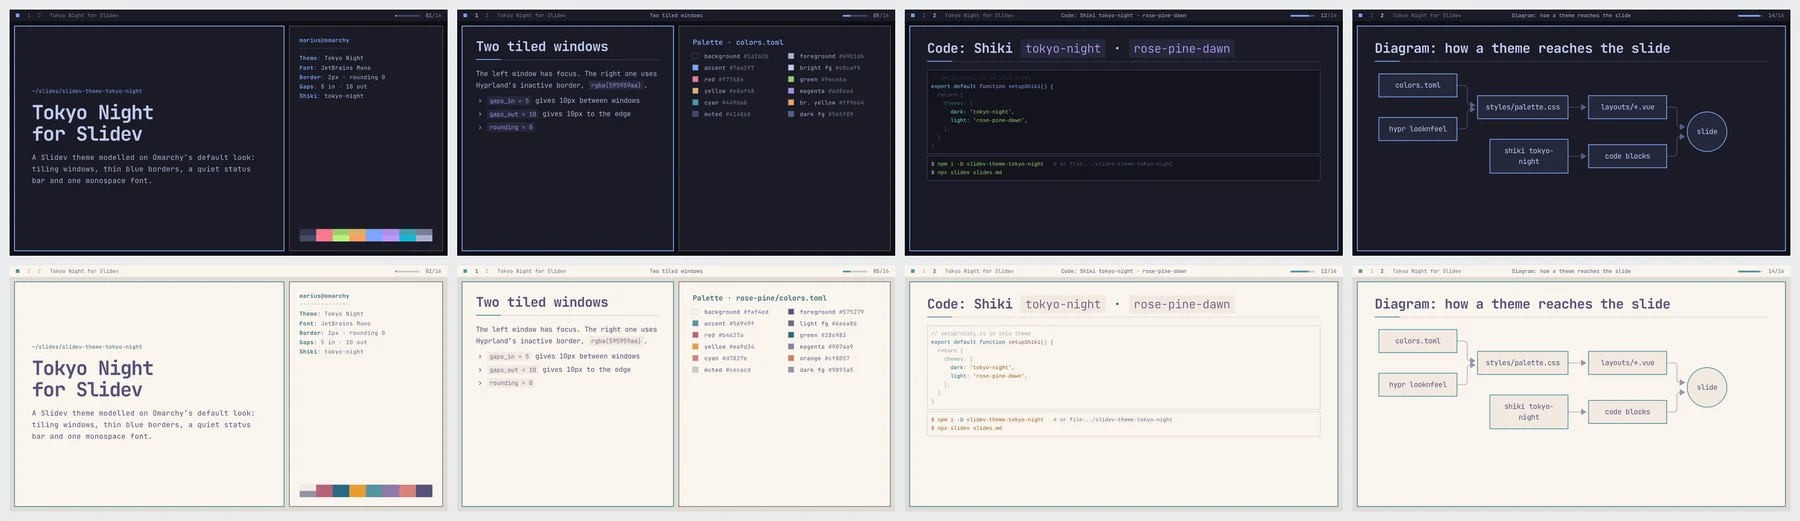The image size is (1800, 521).
Task: Click the orange segment of light title slide color strip
Action: point(358,491)
